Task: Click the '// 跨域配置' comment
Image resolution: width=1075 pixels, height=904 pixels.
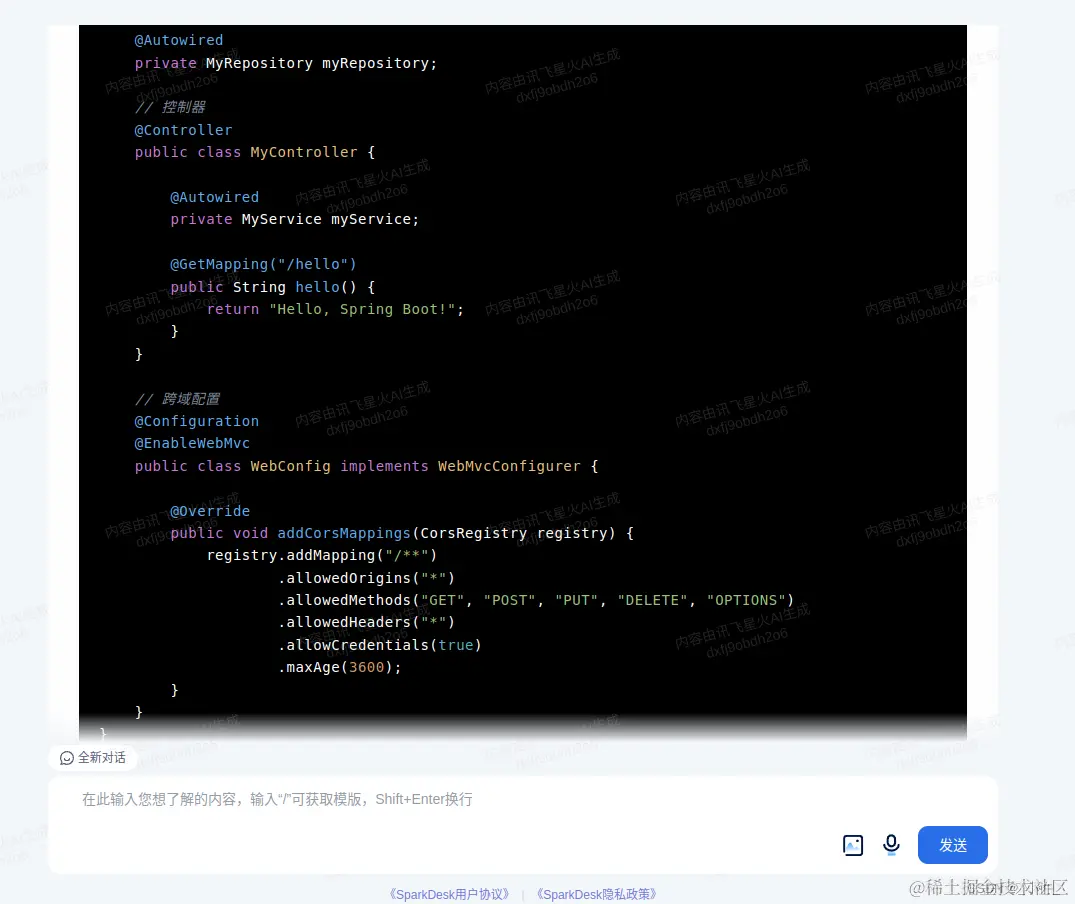Action: (177, 399)
